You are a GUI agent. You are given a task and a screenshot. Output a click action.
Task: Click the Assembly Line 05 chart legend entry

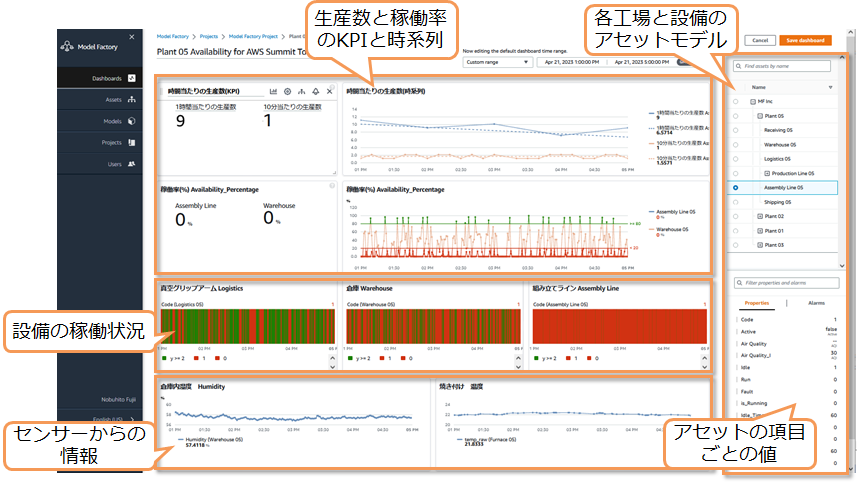pos(672,212)
